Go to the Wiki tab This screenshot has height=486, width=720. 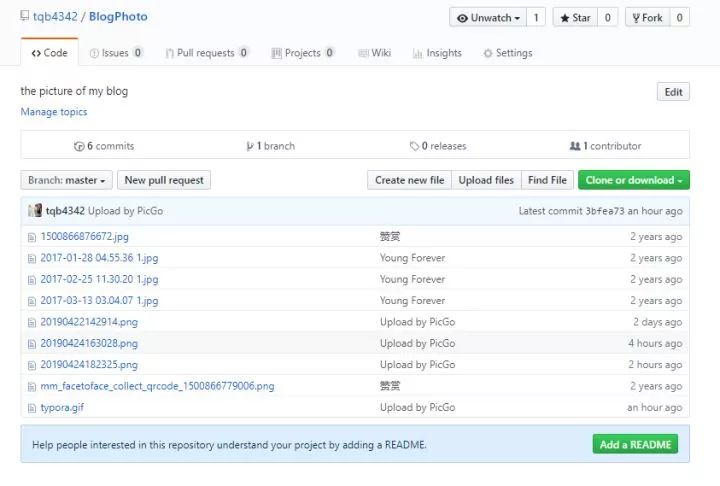click(x=375, y=53)
